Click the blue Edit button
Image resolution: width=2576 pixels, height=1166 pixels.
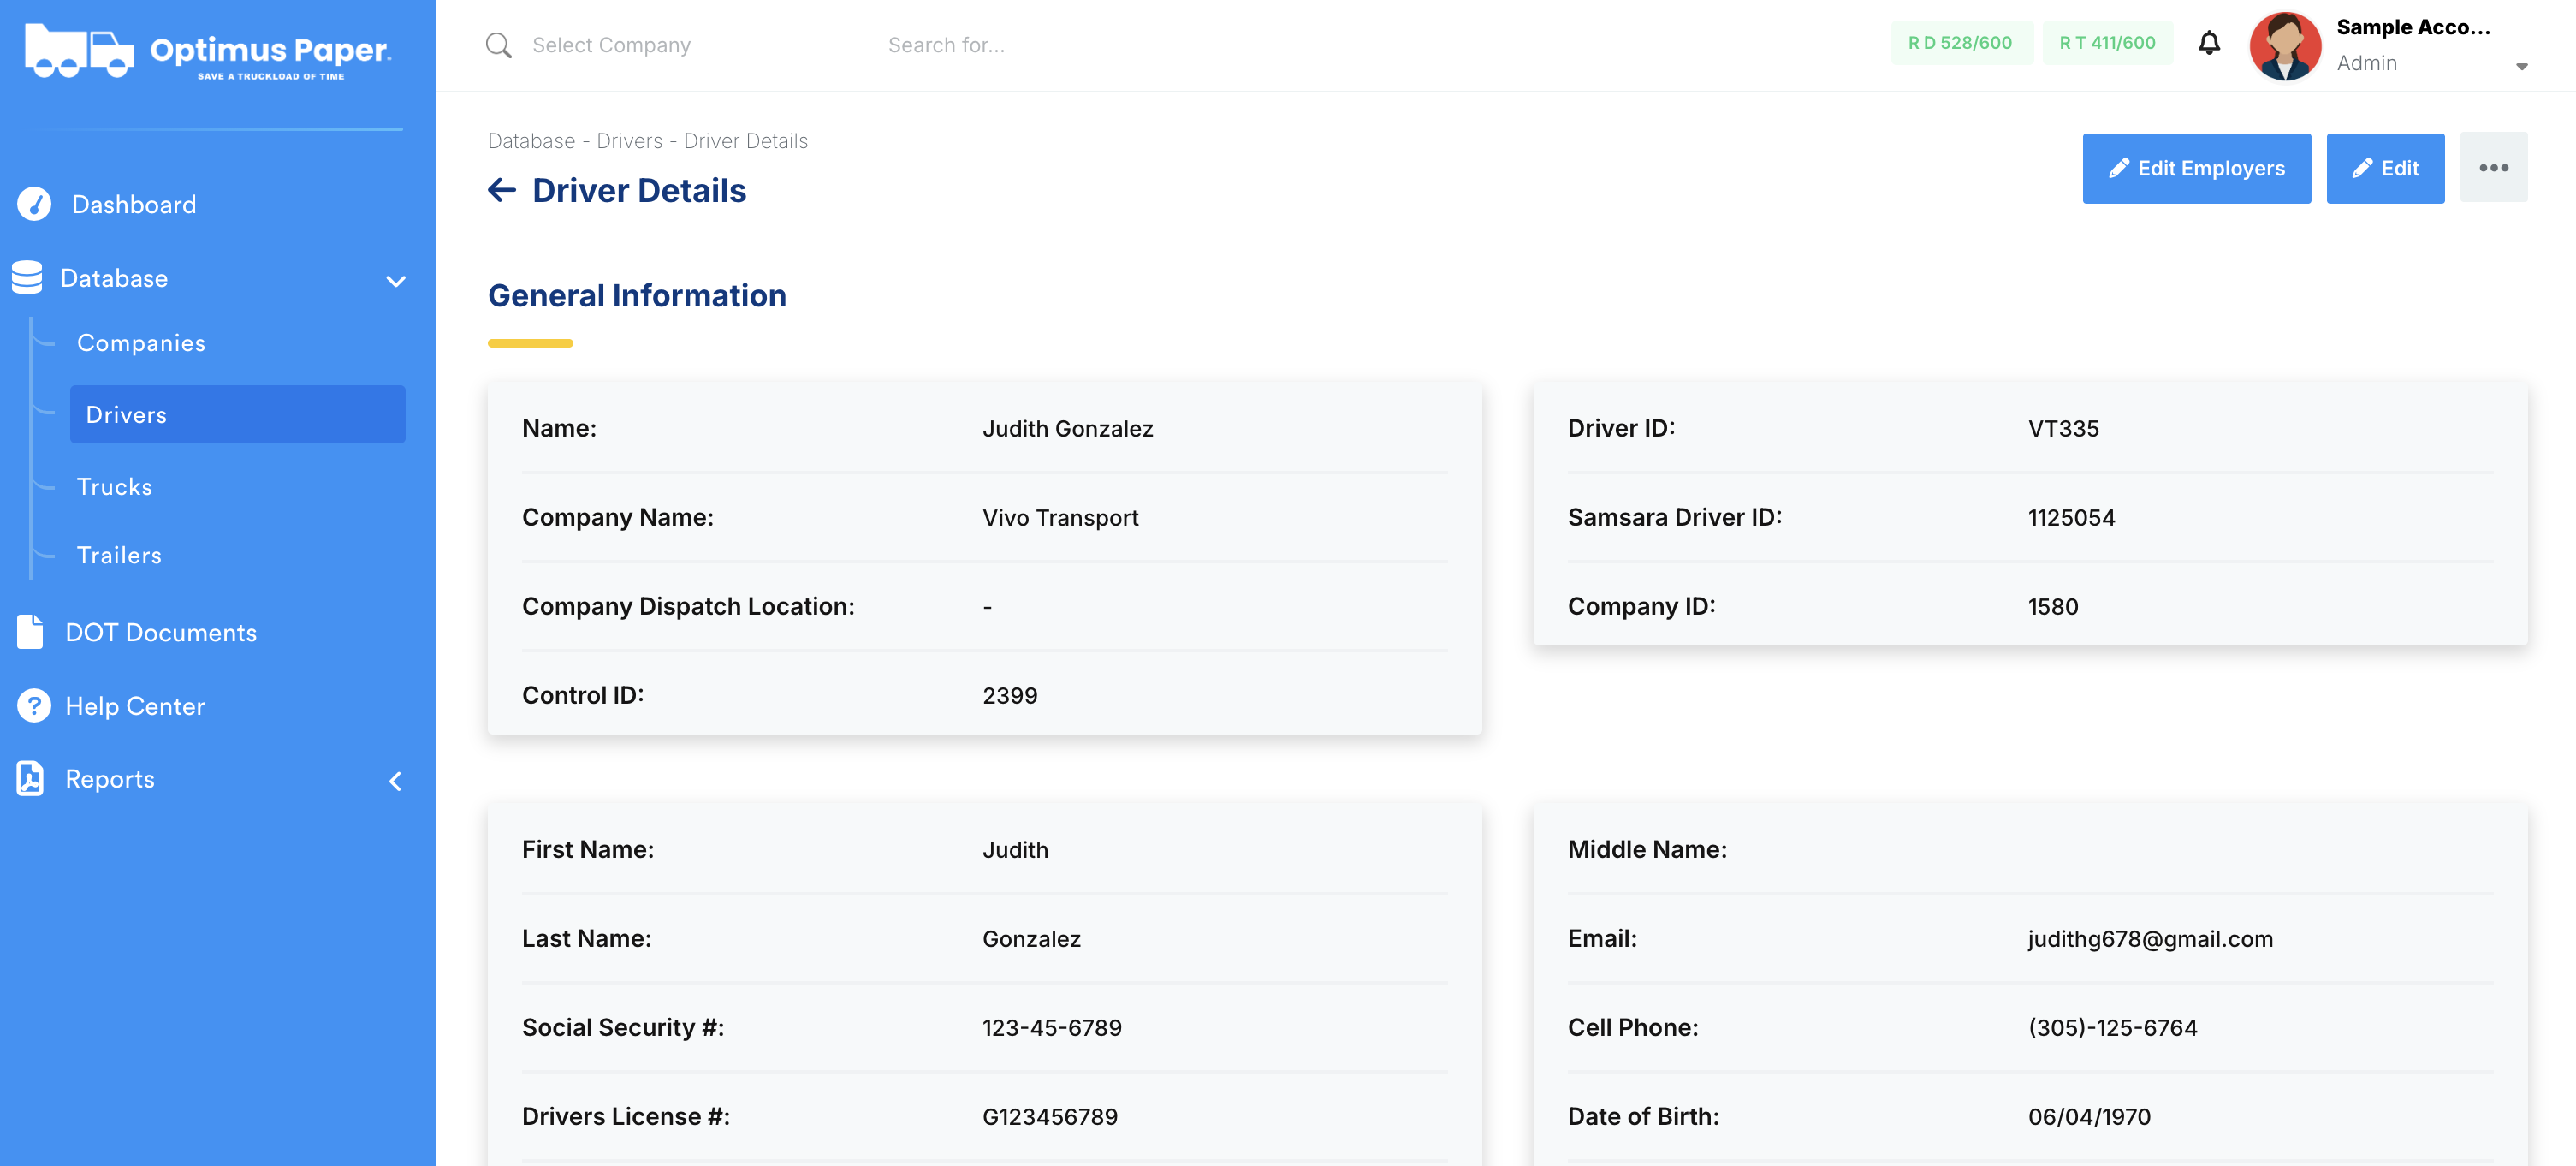coord(2385,168)
